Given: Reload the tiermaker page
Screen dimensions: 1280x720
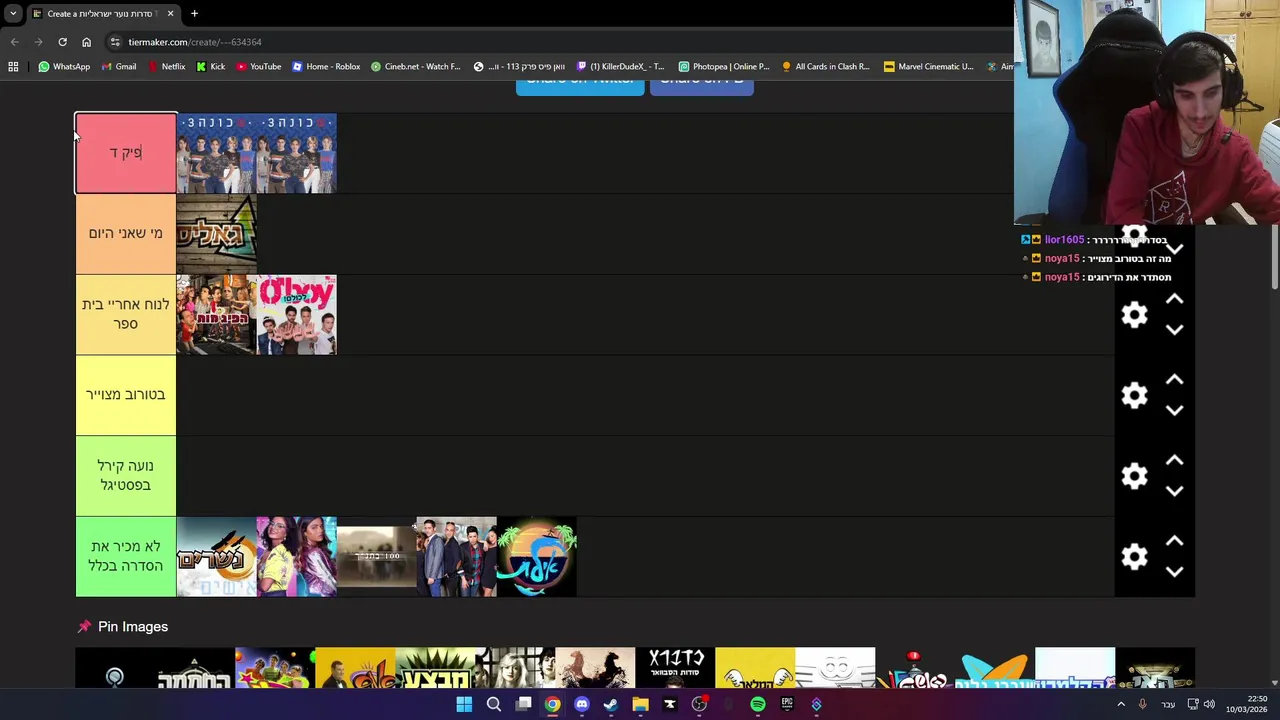Looking at the screenshot, I should pos(62,42).
